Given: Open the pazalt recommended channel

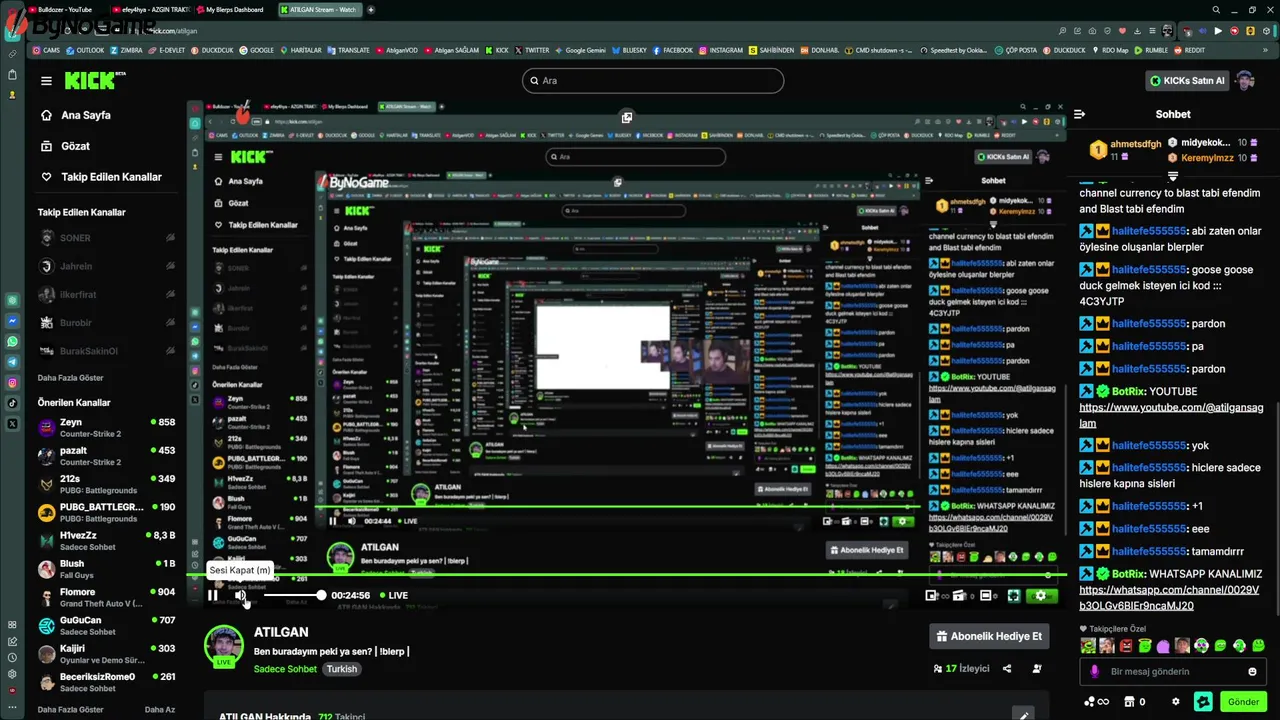Looking at the screenshot, I should click(x=106, y=456).
